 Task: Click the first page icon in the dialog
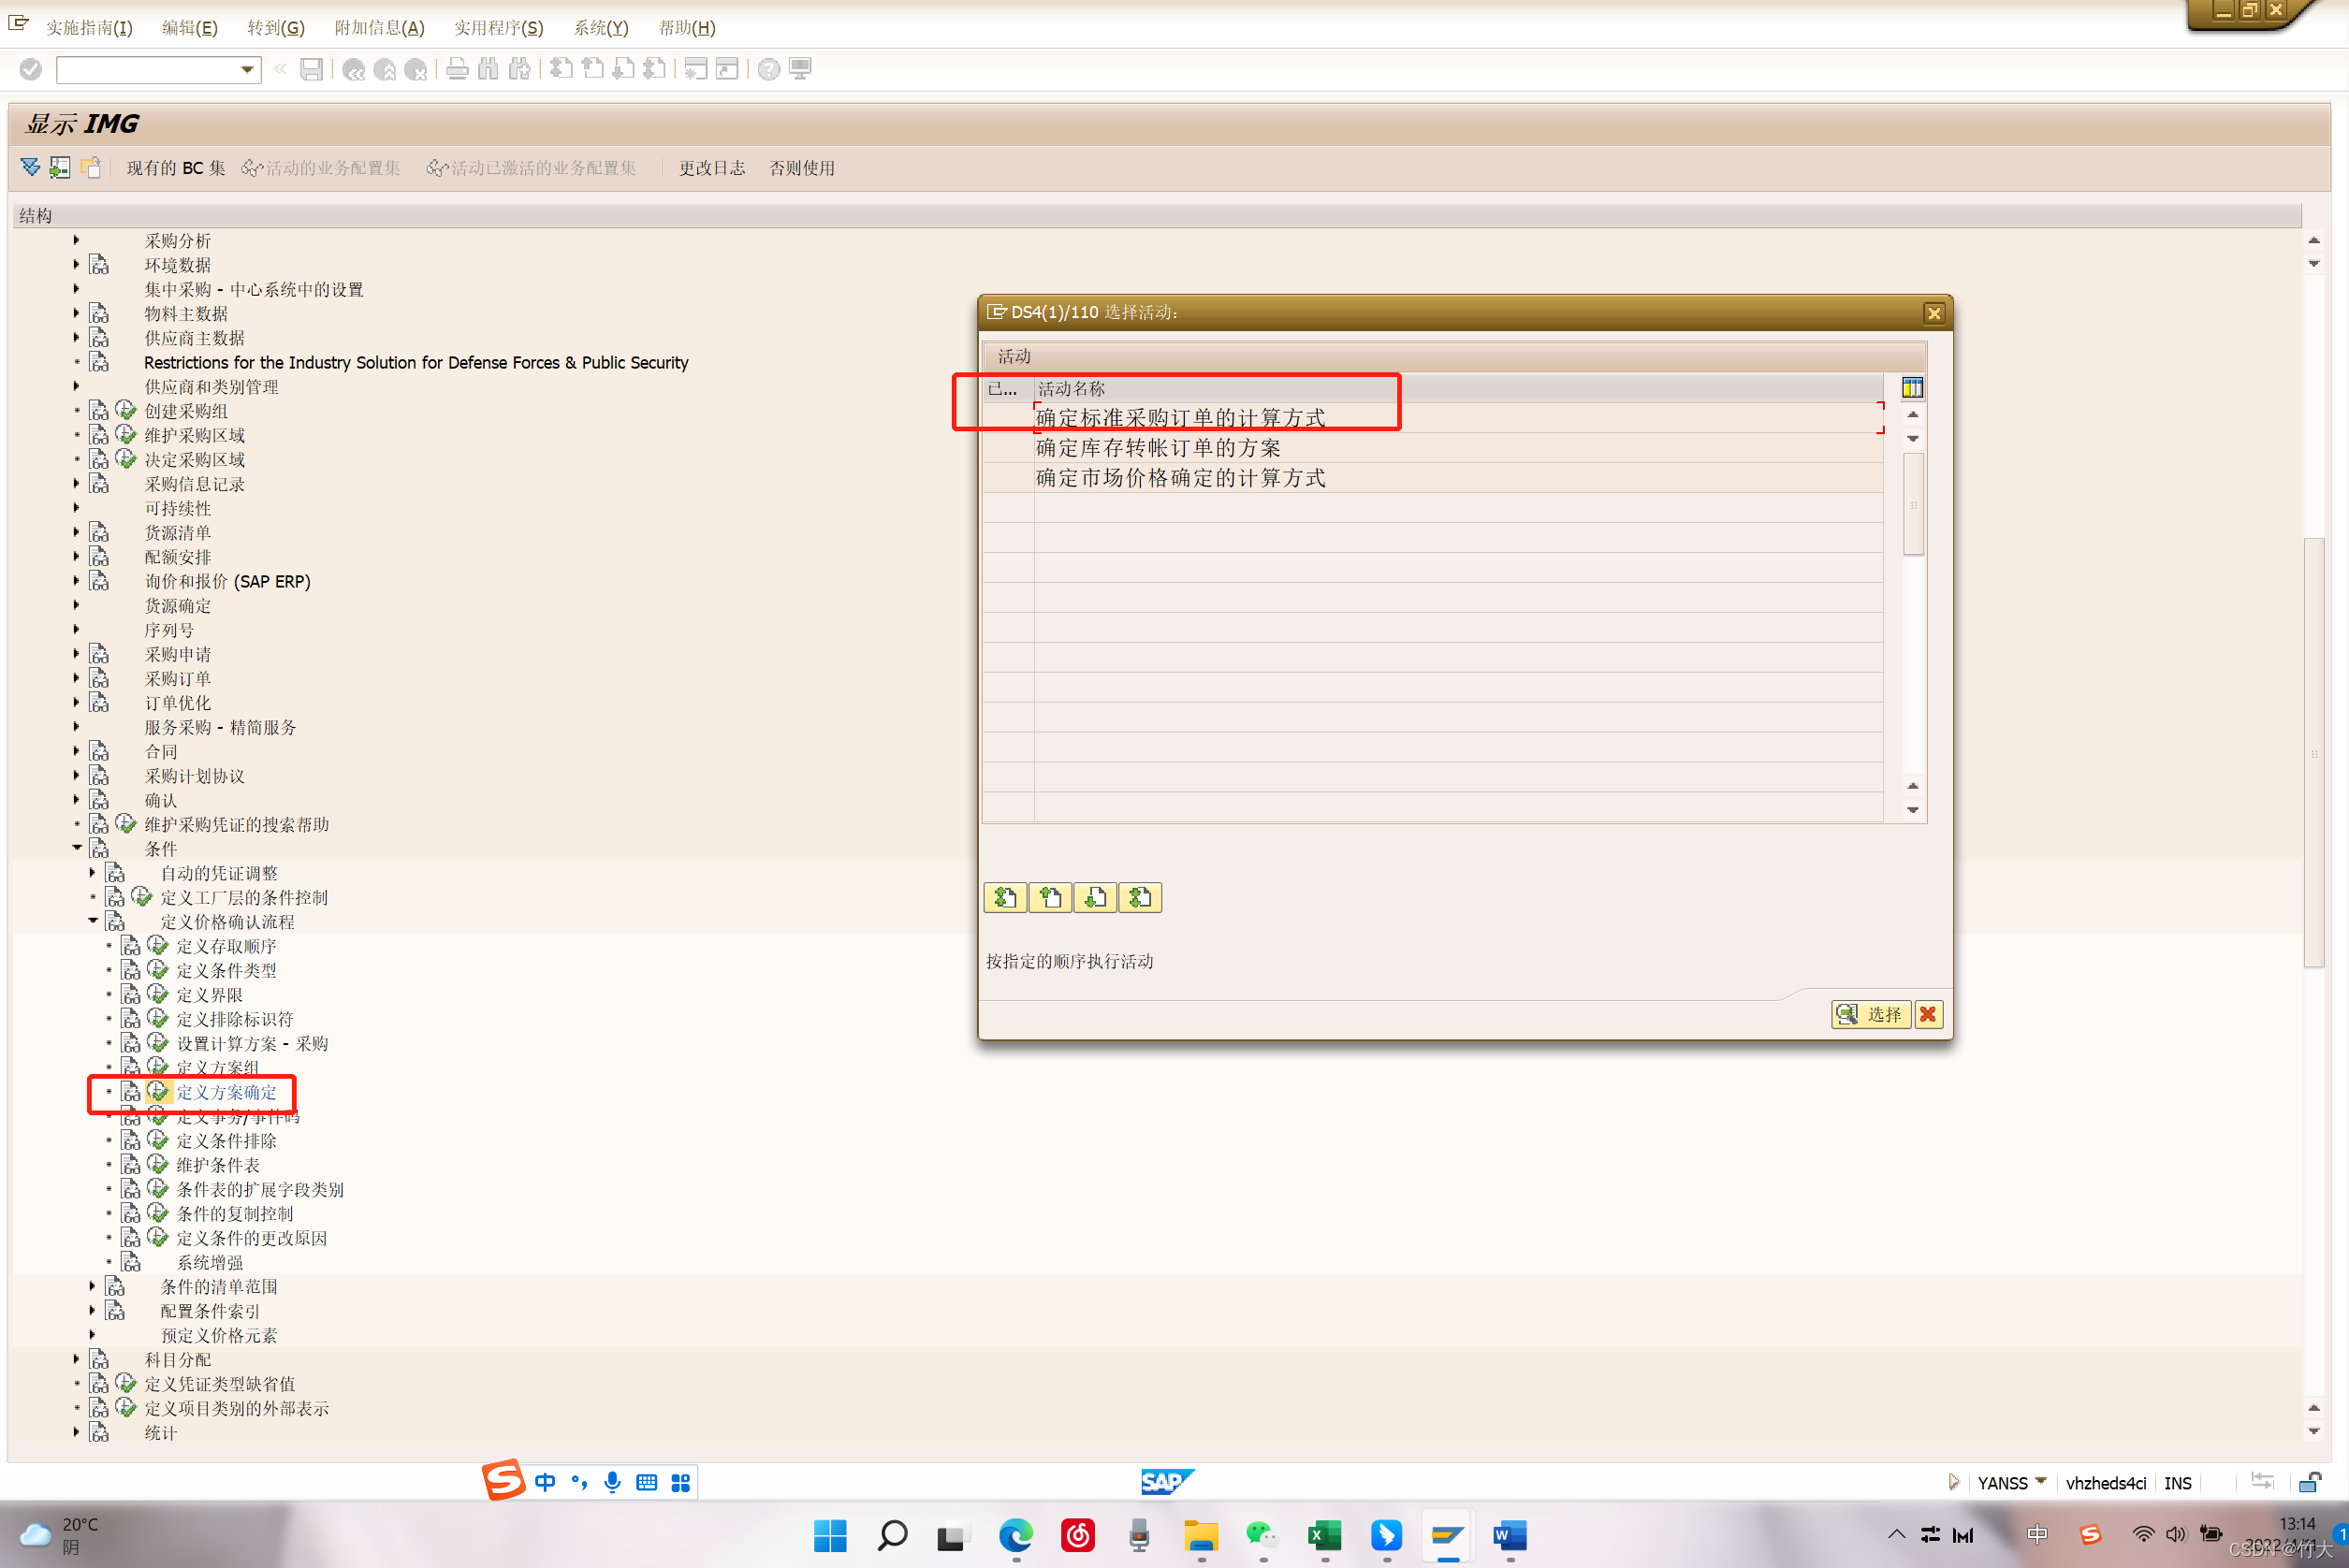click(x=1005, y=897)
